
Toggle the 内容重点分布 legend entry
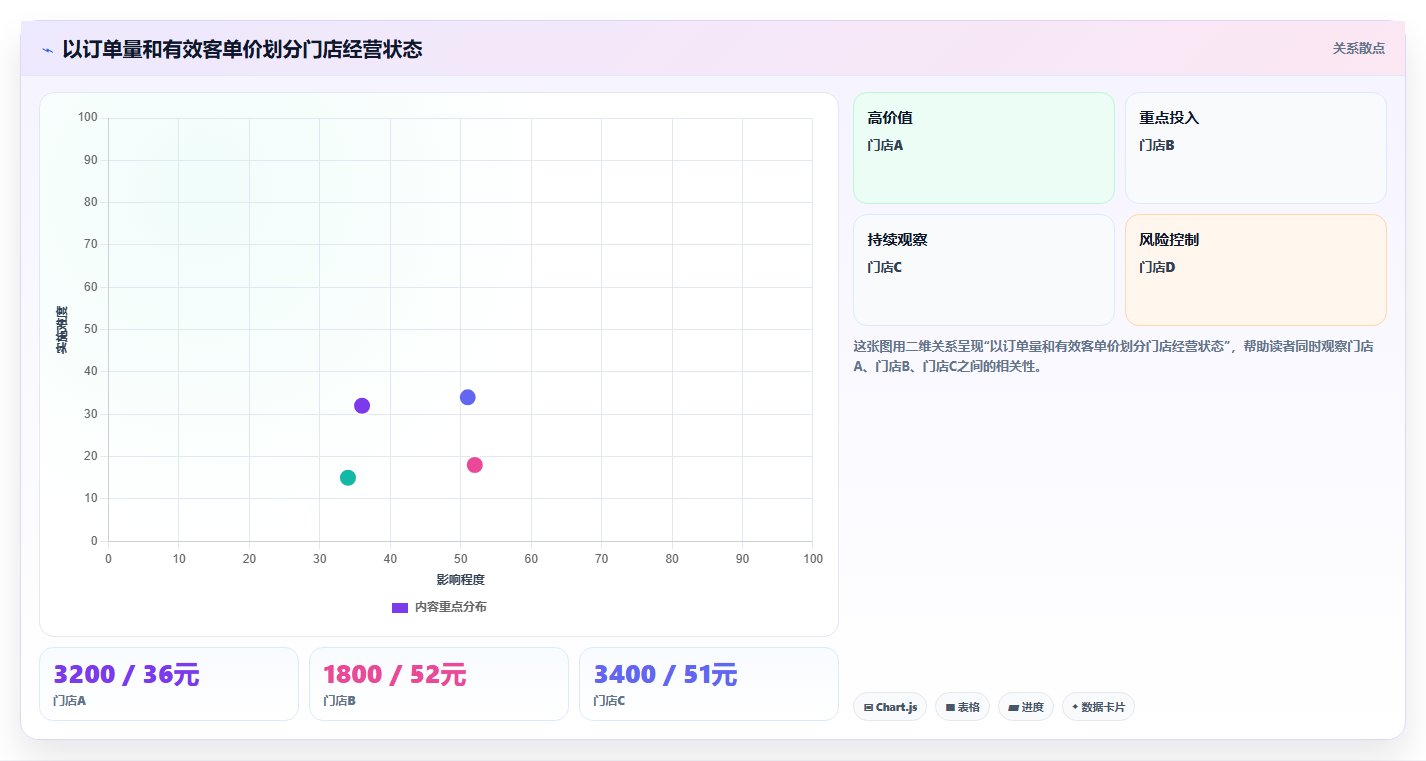pyautogui.click(x=439, y=607)
